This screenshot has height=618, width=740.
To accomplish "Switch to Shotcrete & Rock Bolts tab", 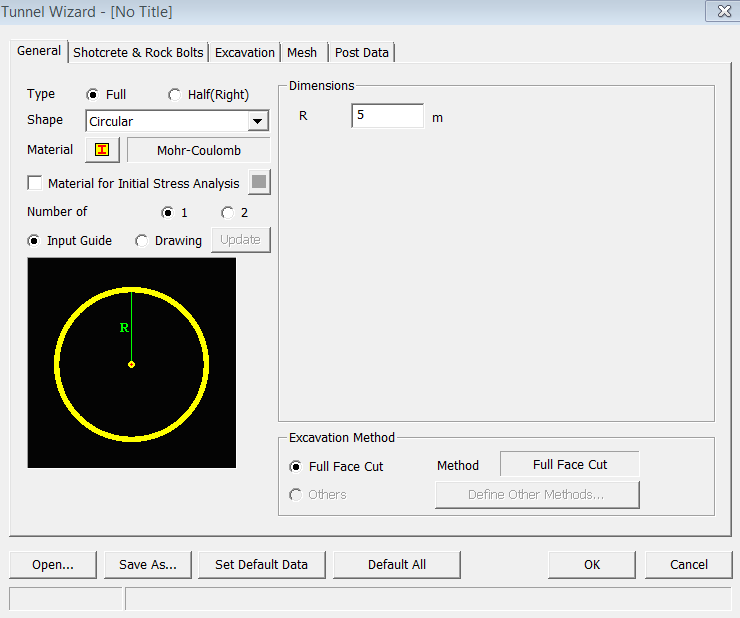I will point(138,53).
